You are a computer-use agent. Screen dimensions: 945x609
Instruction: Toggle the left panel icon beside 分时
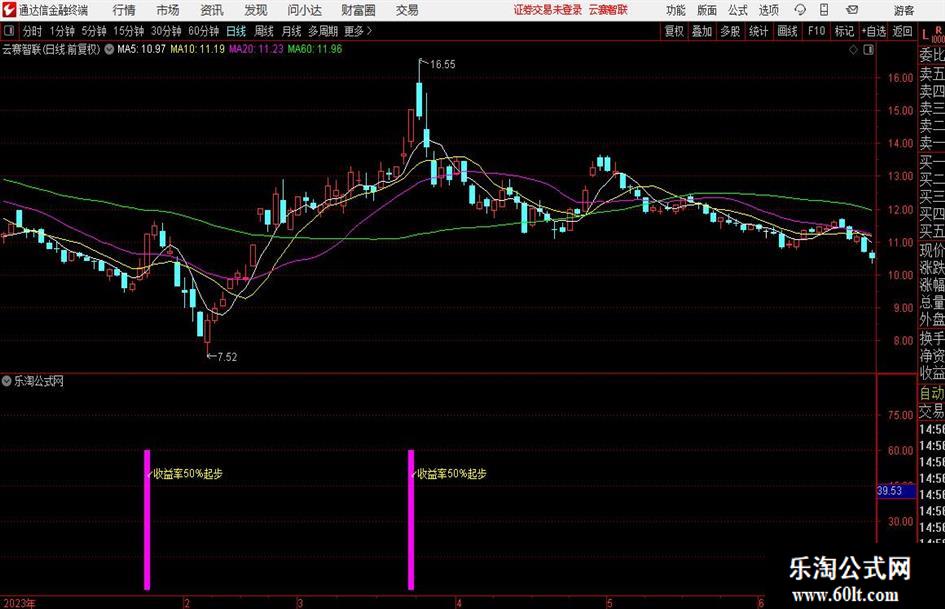tap(9, 31)
